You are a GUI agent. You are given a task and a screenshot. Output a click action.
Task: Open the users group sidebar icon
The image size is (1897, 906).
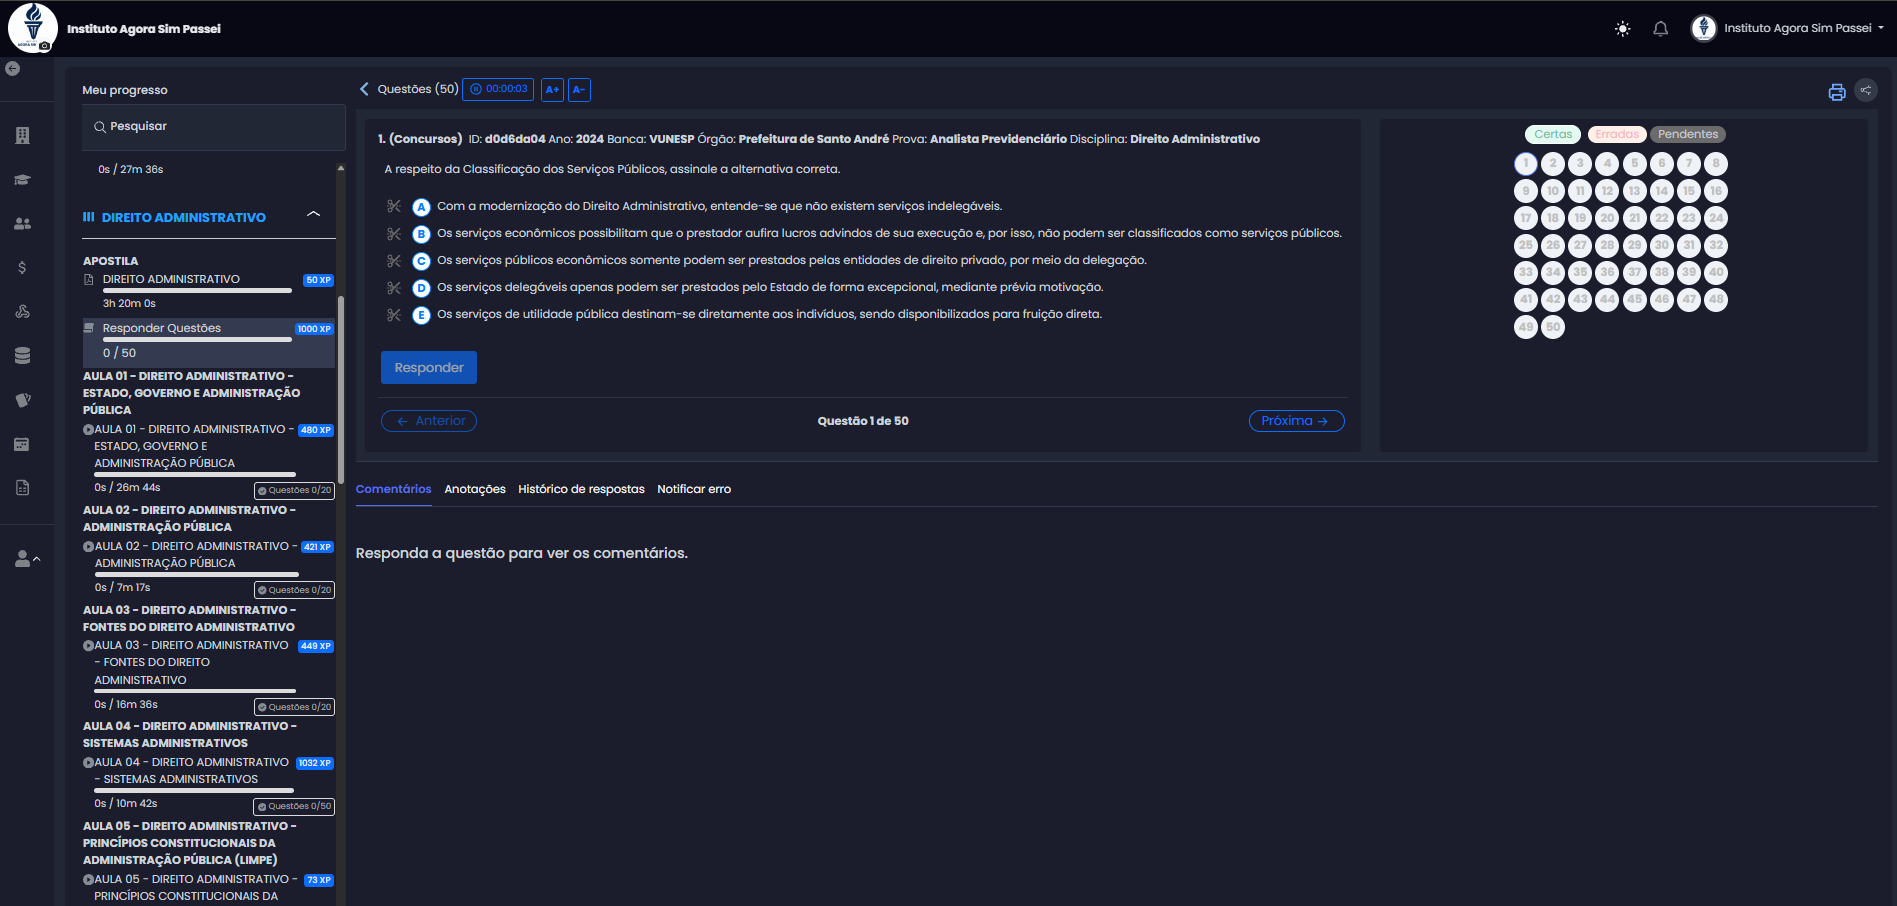[x=22, y=224]
